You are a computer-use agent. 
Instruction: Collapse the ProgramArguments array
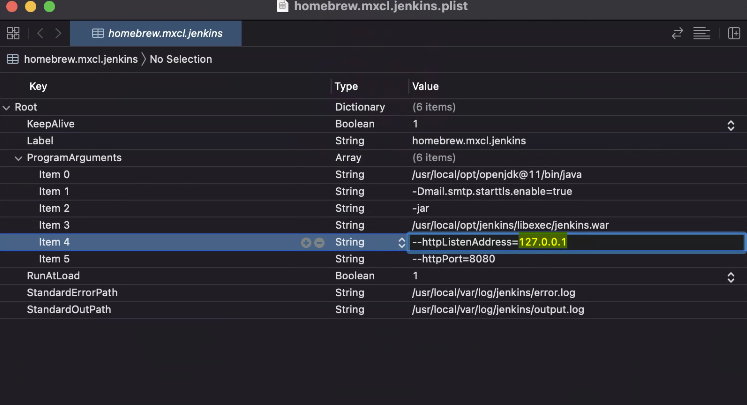coord(19,158)
